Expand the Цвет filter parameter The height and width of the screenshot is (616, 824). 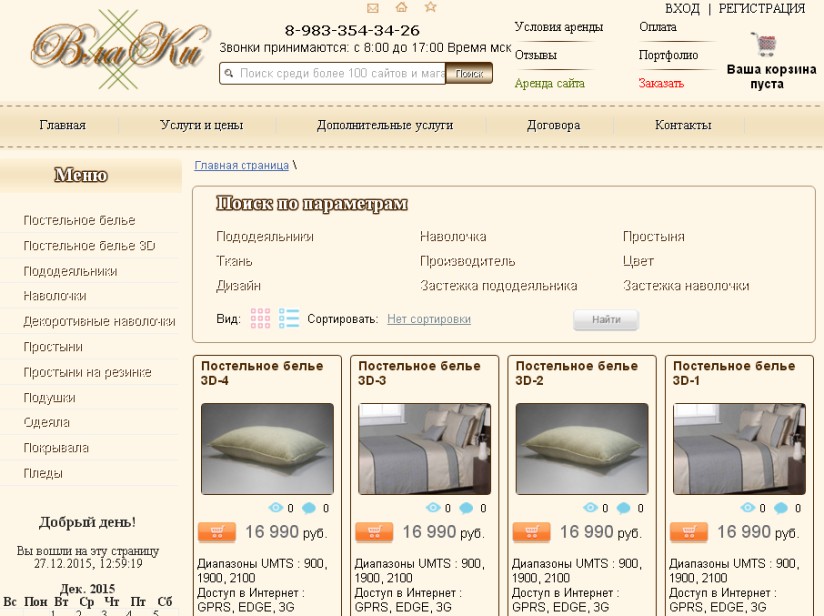(x=638, y=261)
